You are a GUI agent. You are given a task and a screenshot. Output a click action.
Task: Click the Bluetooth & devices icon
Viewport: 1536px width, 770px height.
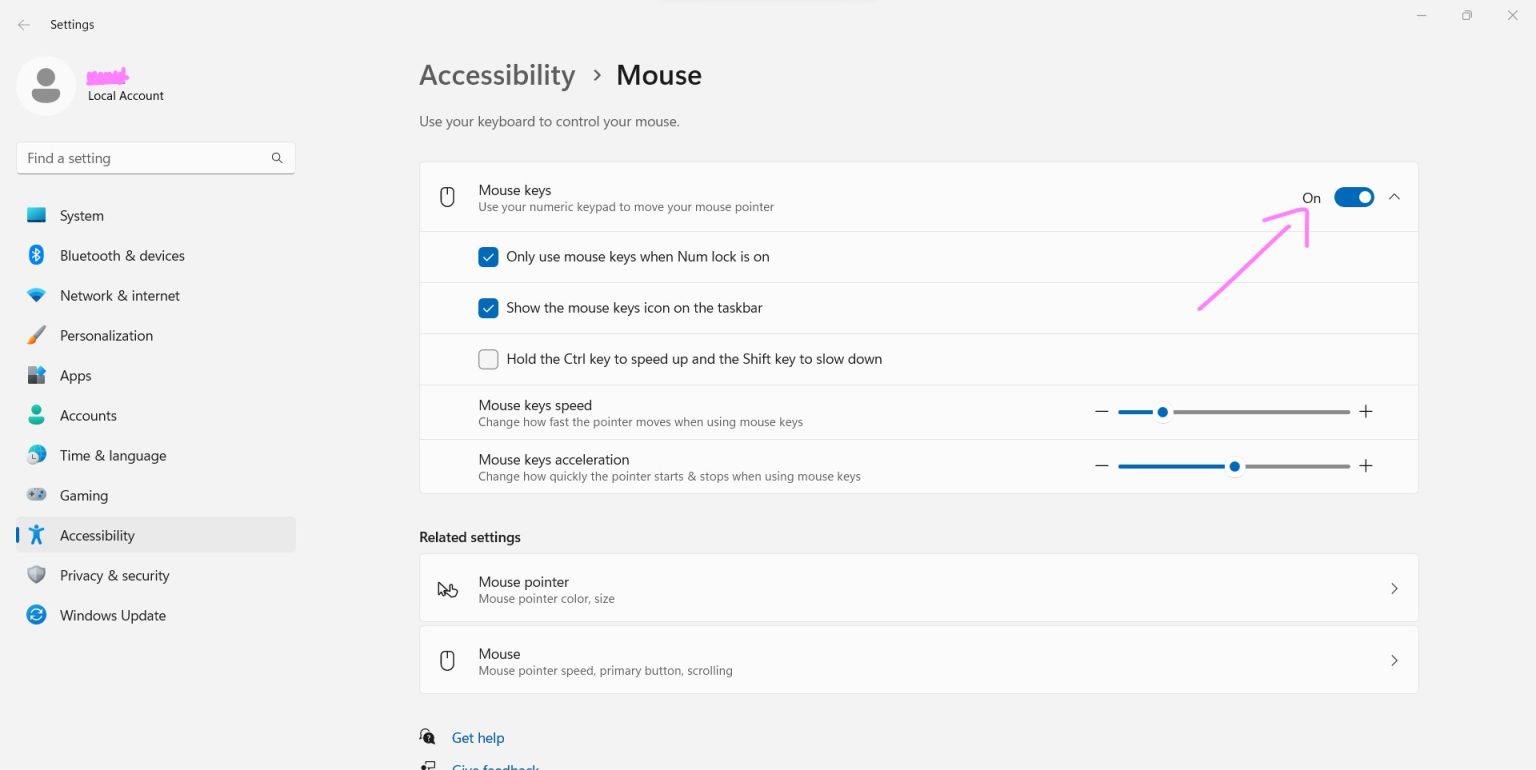click(x=37, y=255)
